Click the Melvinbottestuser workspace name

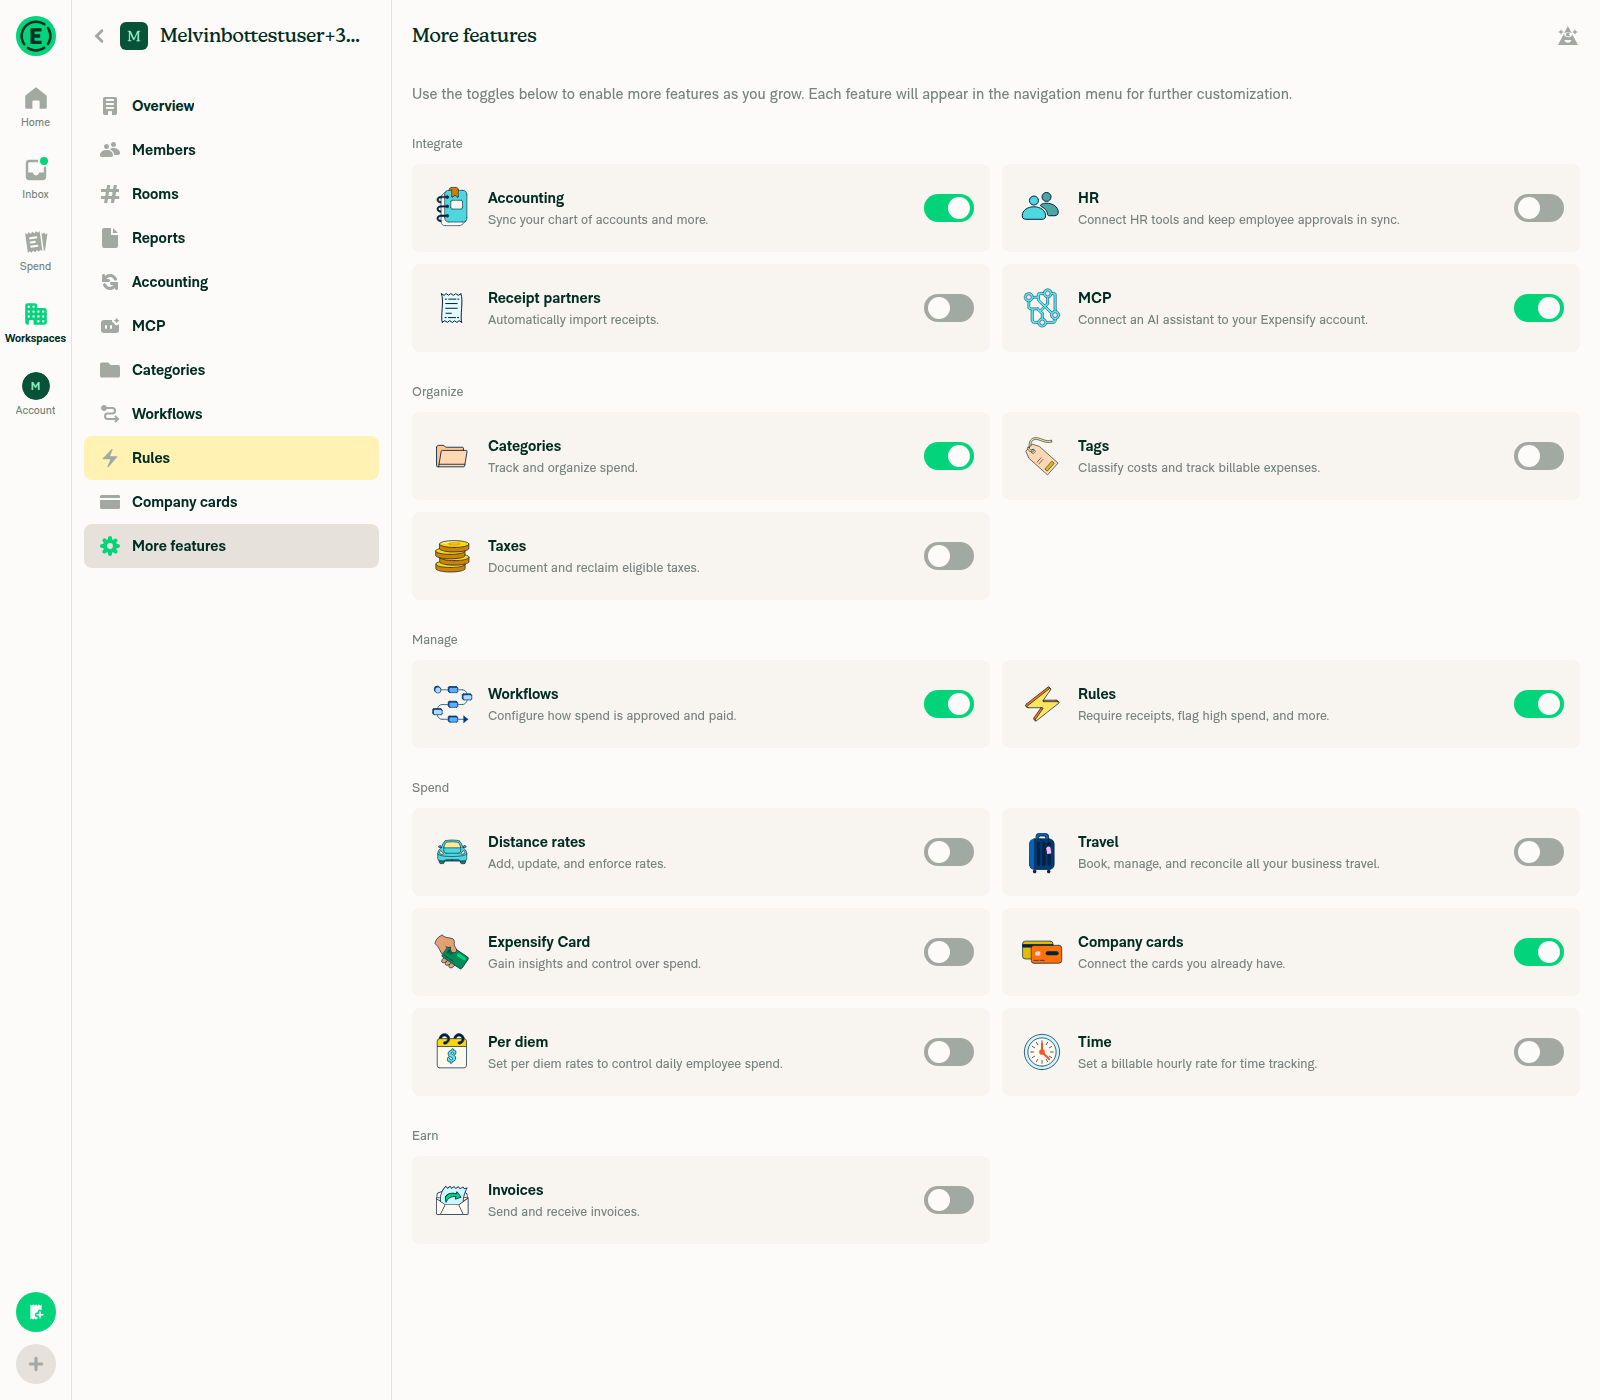point(260,36)
